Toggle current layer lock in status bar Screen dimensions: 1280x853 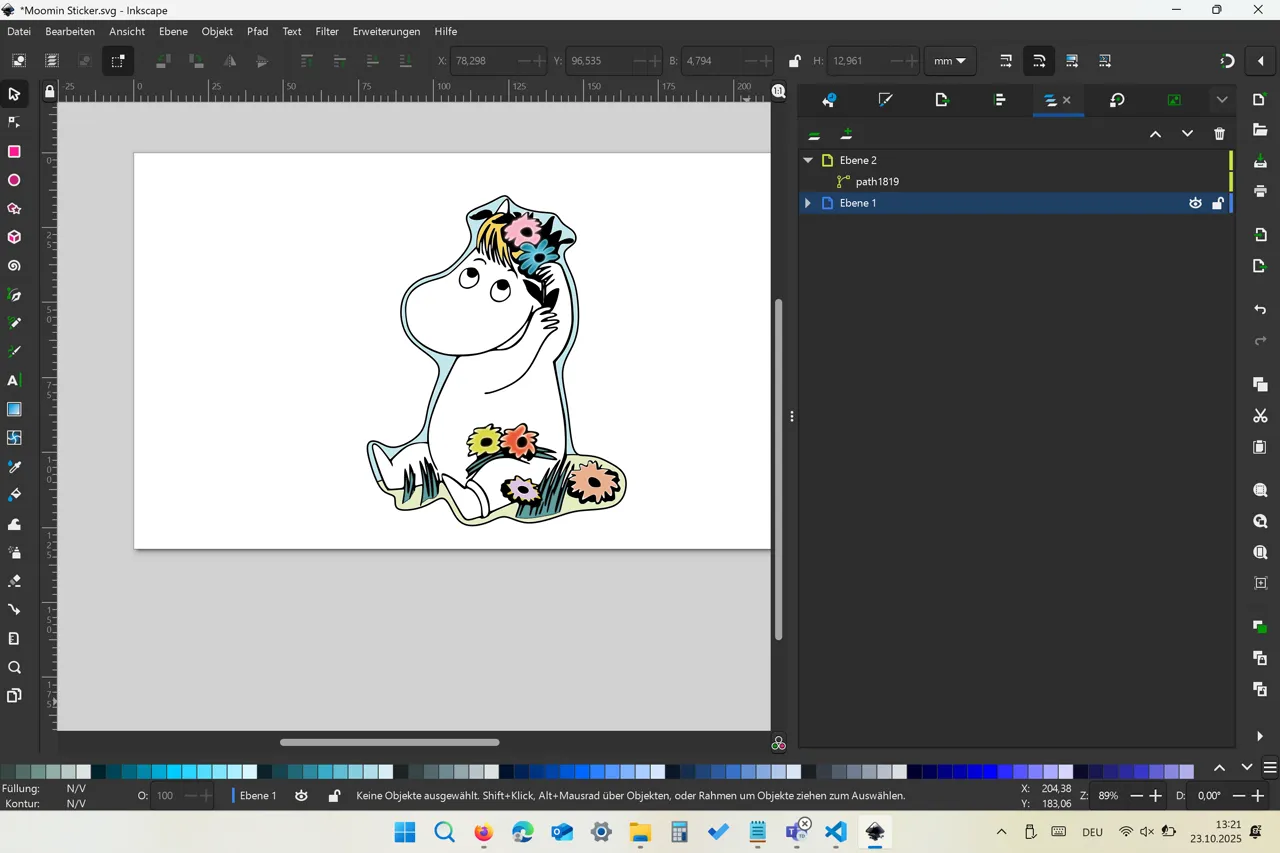(334, 796)
